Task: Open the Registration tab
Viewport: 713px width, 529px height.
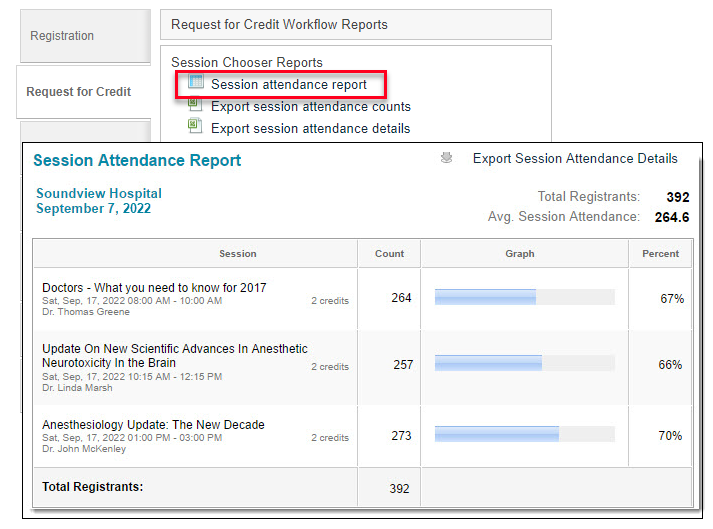Action: click(85, 36)
